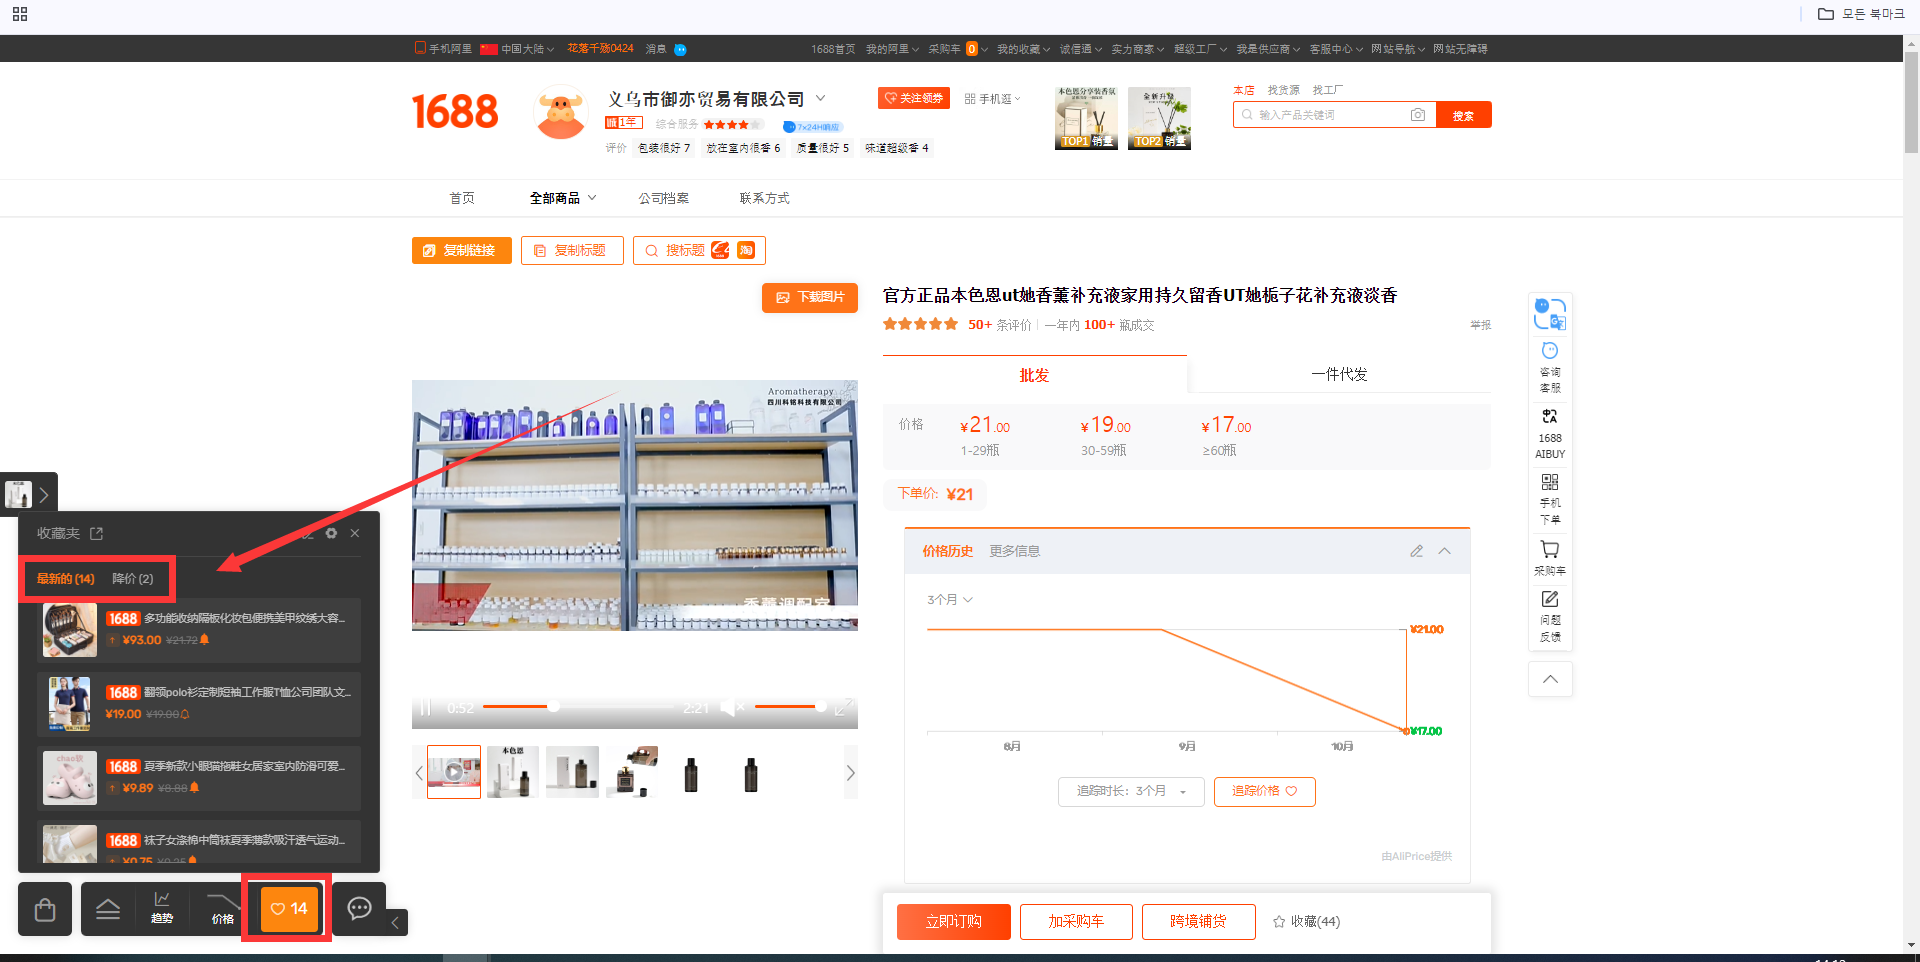Click the browser apps grid icon
This screenshot has height=962, width=1920.
coord(20,14)
